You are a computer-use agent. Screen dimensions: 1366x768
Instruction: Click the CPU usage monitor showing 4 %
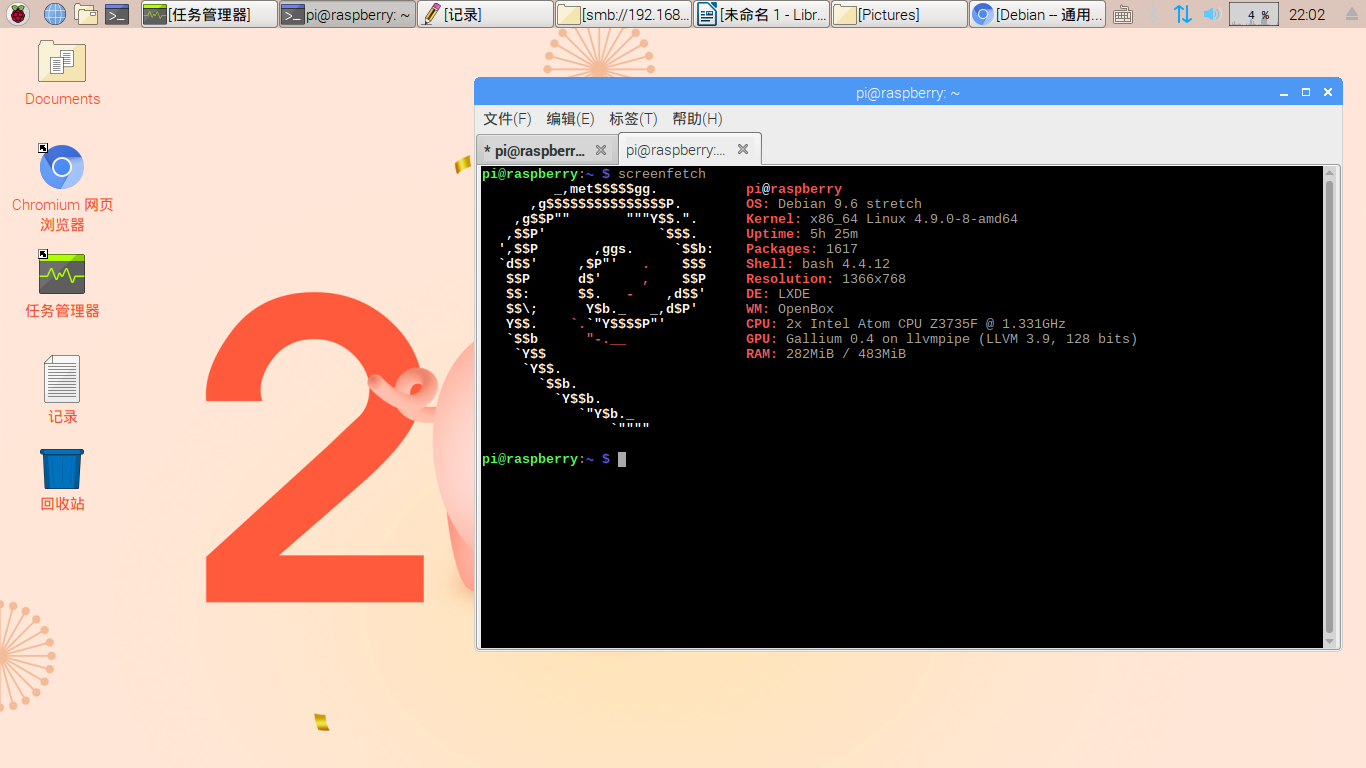coord(1254,14)
